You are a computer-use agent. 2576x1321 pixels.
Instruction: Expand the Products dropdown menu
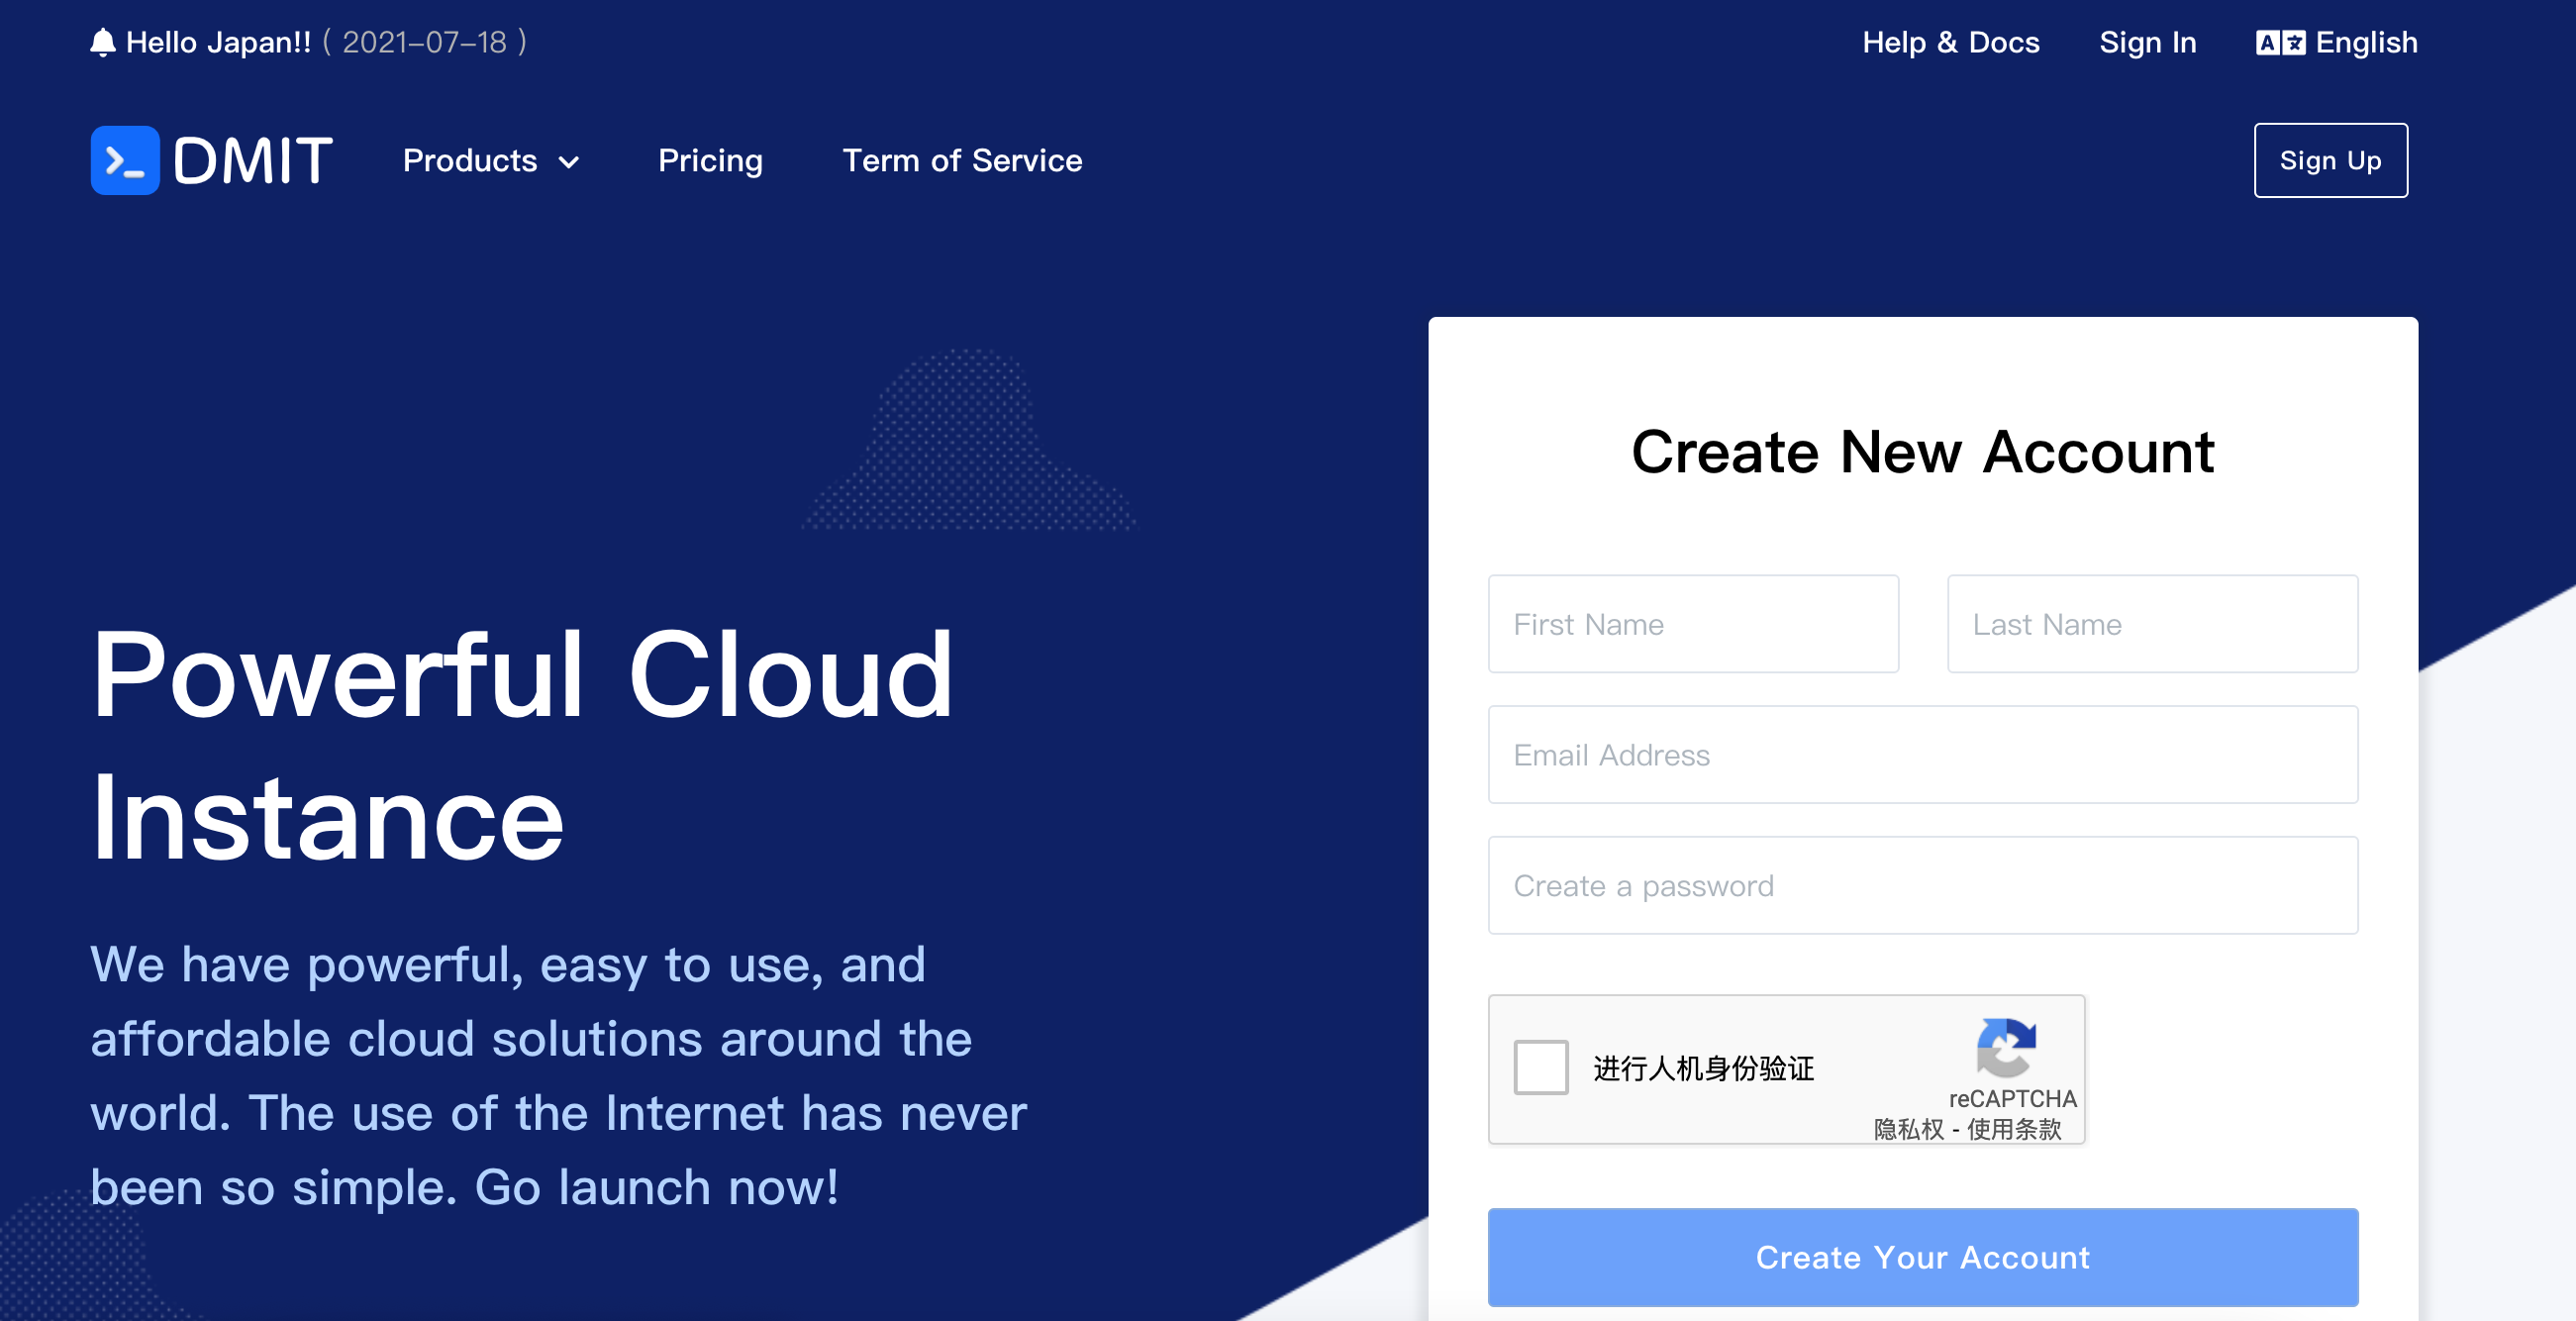coord(490,160)
